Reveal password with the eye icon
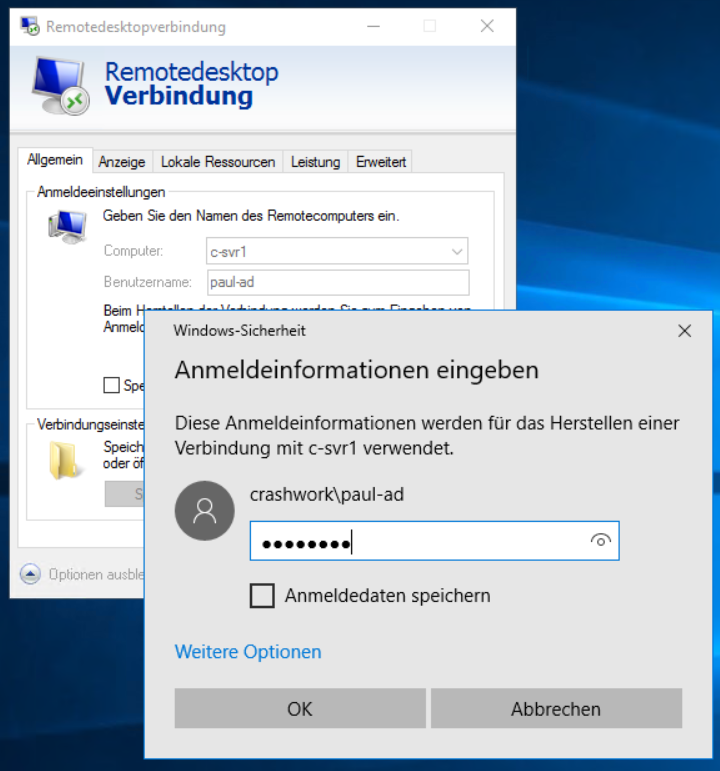720x771 pixels. (600, 540)
